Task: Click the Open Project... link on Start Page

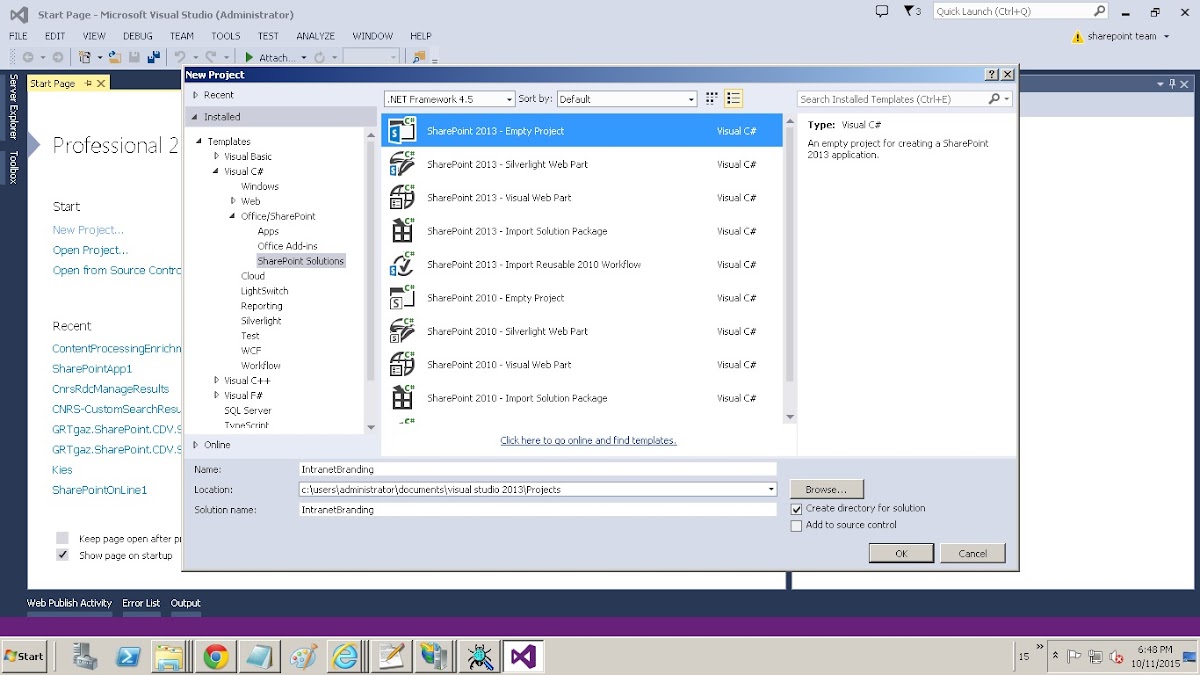Action: coord(90,250)
